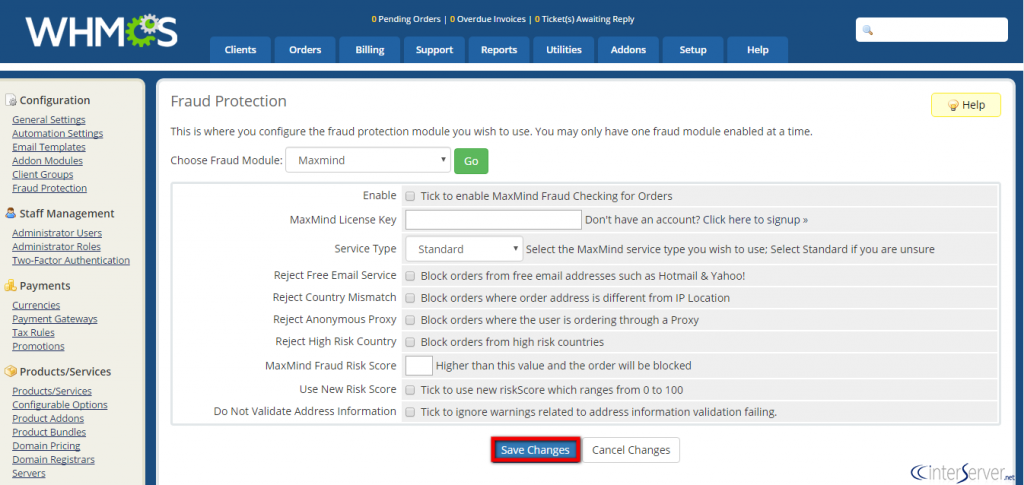Click the Configuration section icon

coord(10,100)
